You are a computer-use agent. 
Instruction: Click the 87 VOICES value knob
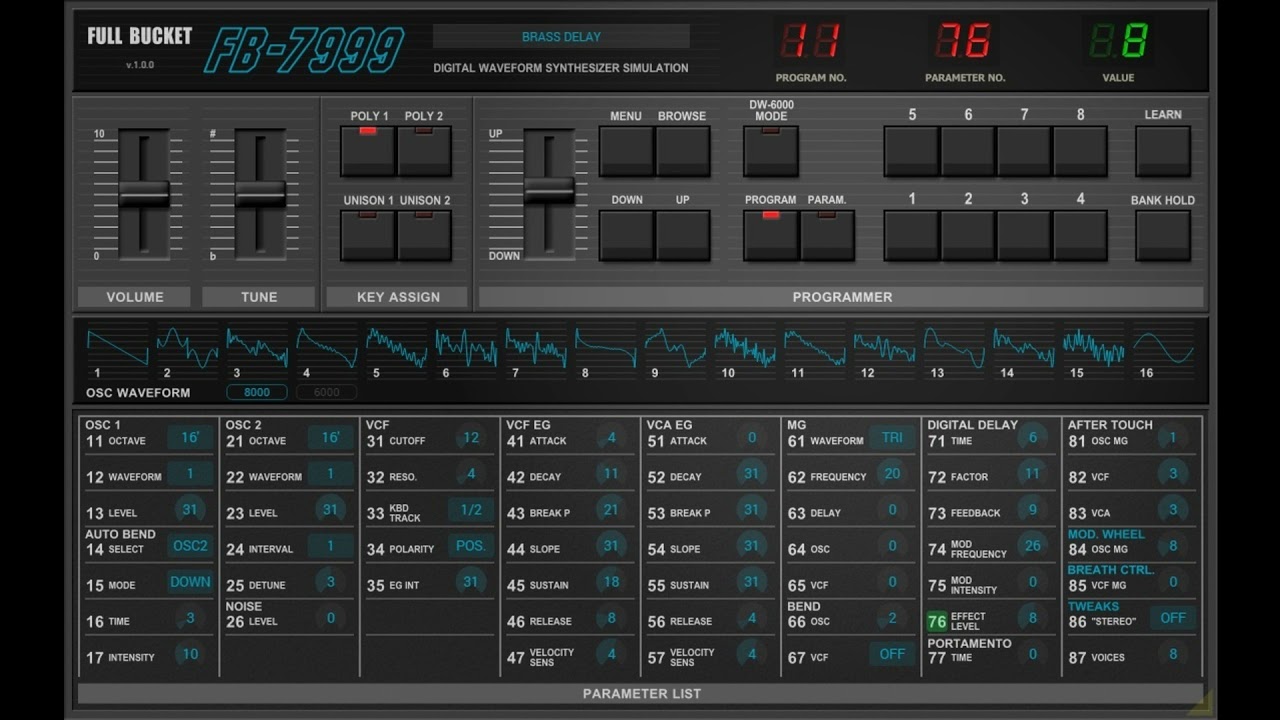[1173, 654]
